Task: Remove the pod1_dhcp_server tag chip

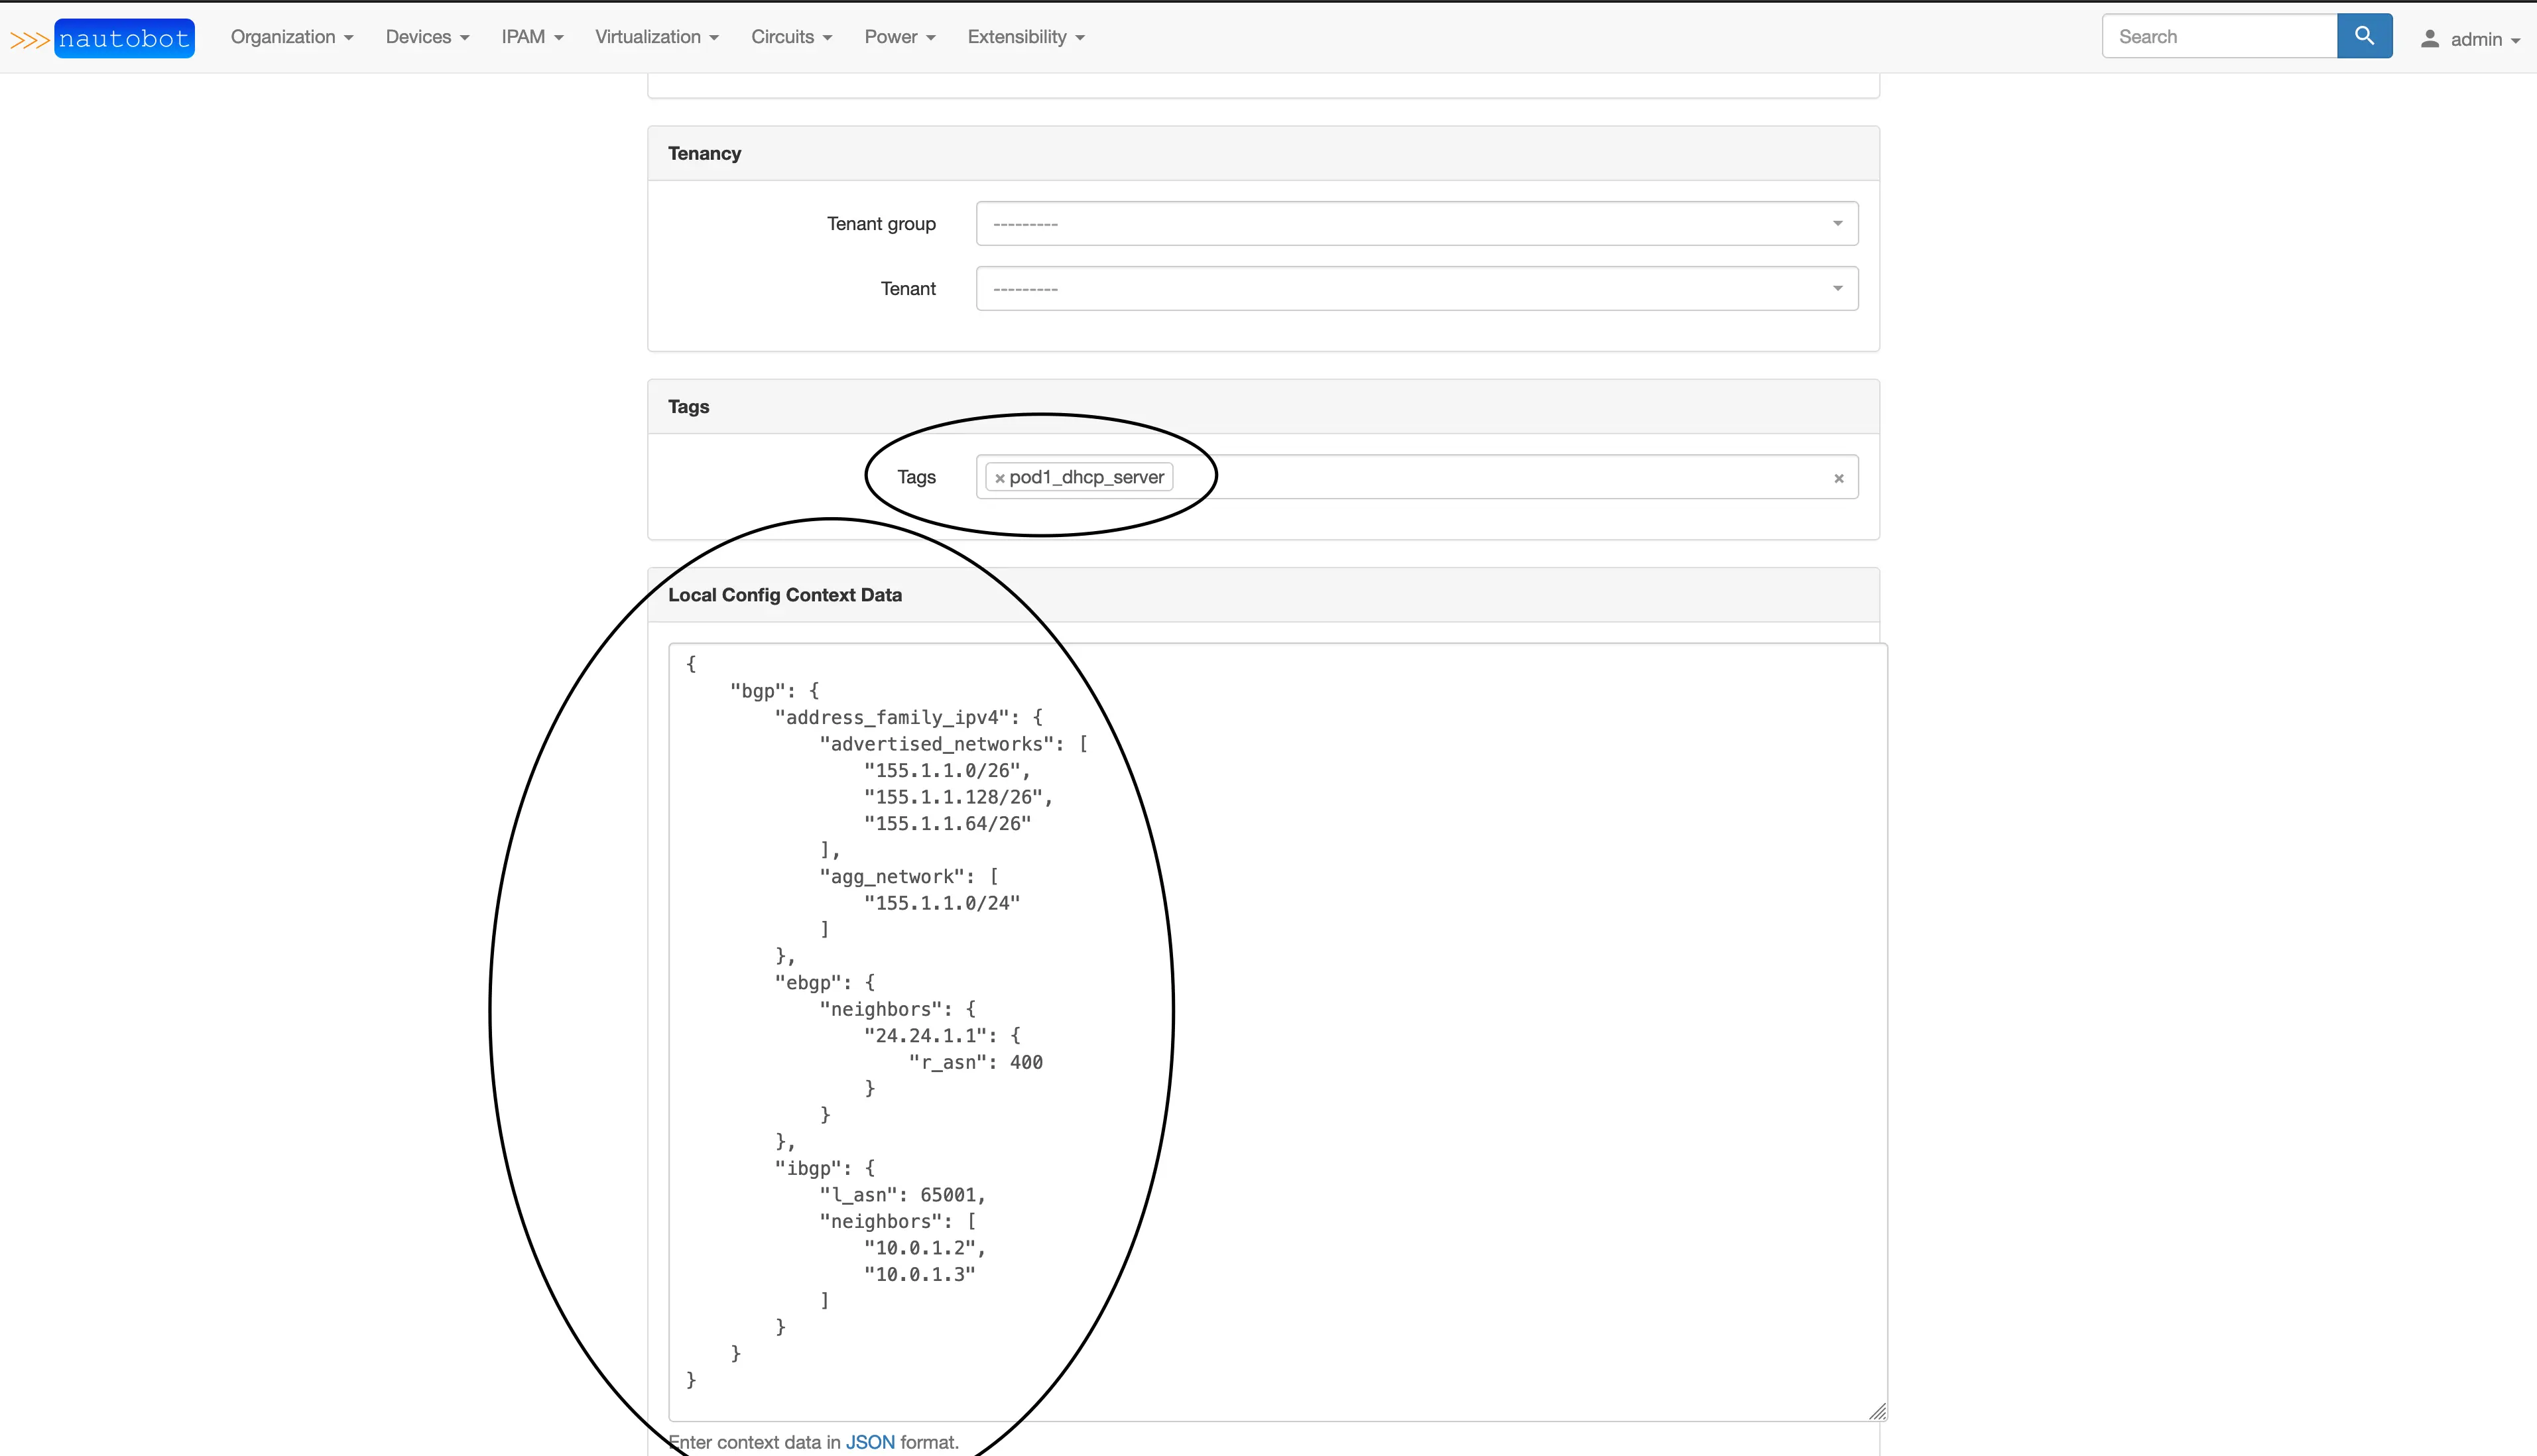Action: pos(999,478)
